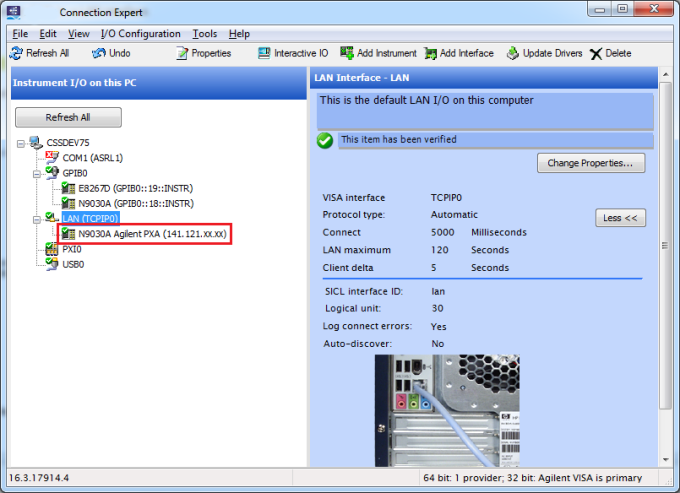Open the I/O Configuration menu

pos(140,34)
